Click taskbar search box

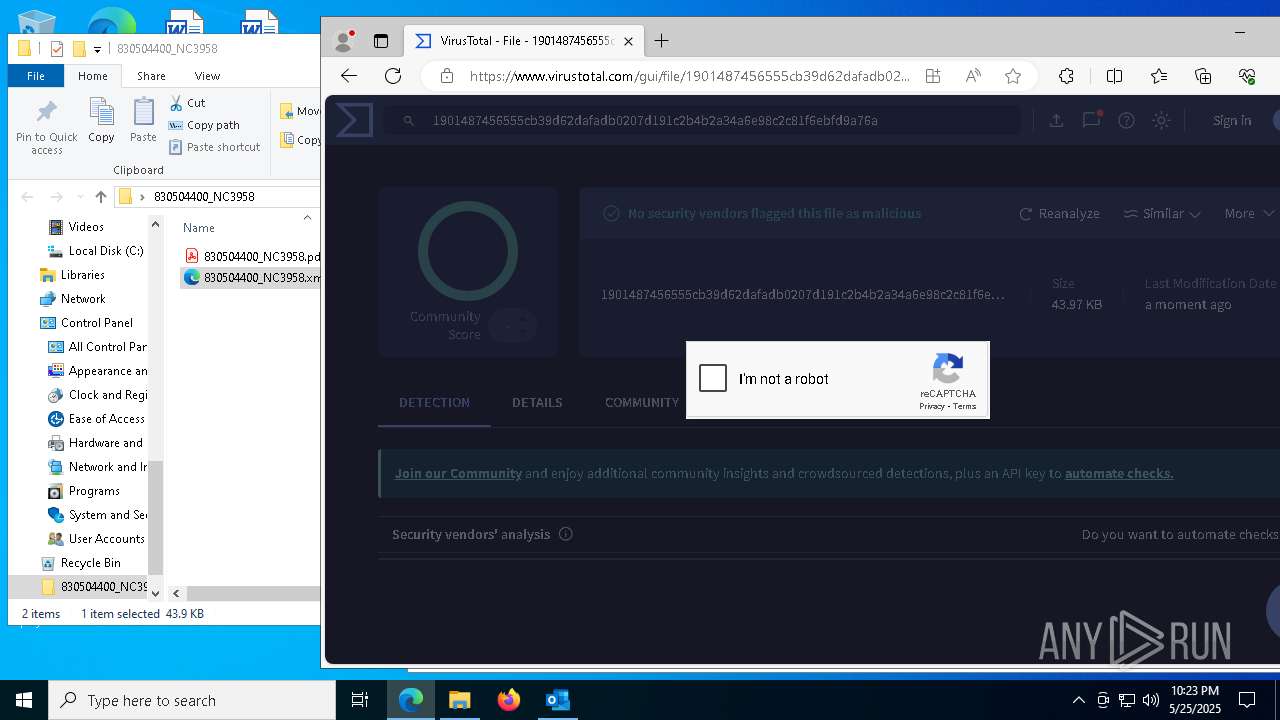(192, 700)
